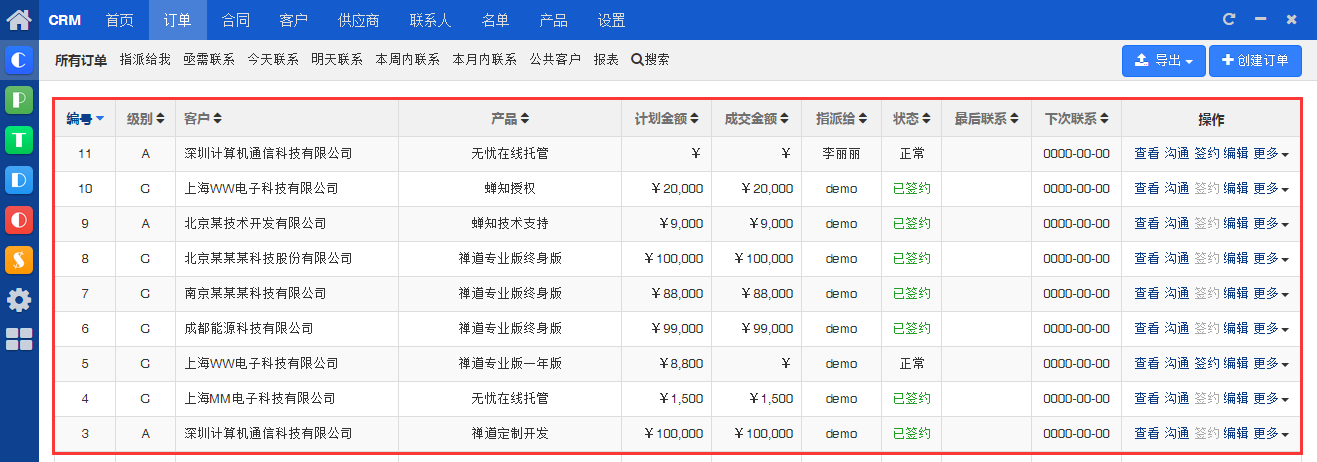Sort by 计划金额 column header

(666, 119)
